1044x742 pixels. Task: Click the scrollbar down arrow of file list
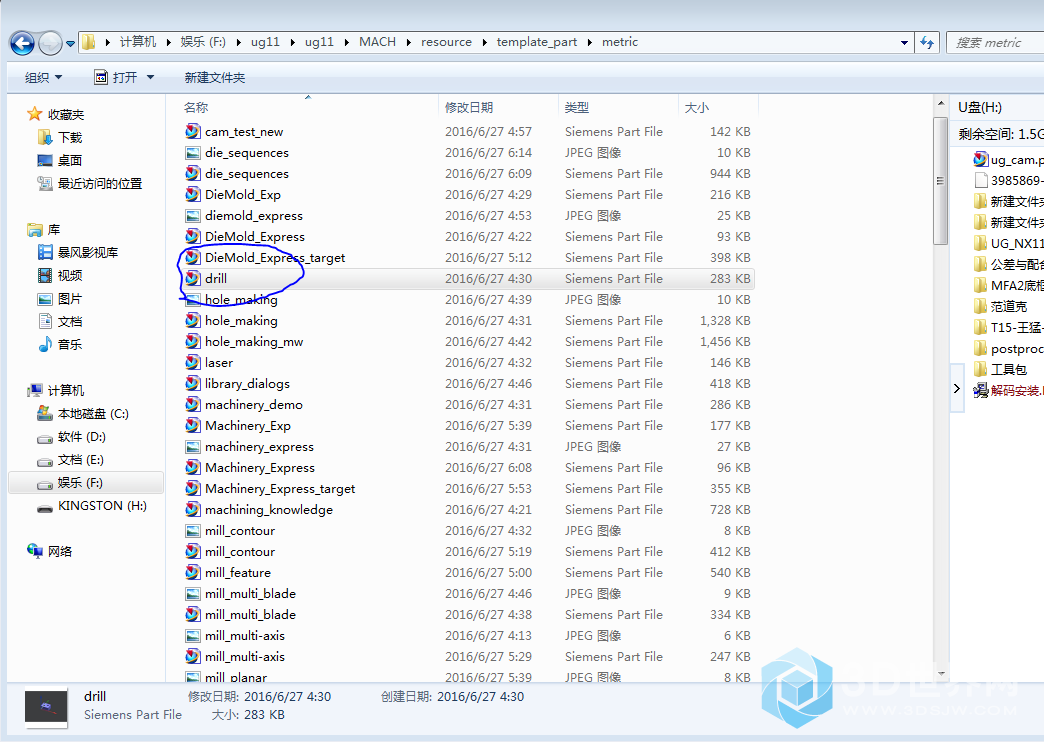940,673
